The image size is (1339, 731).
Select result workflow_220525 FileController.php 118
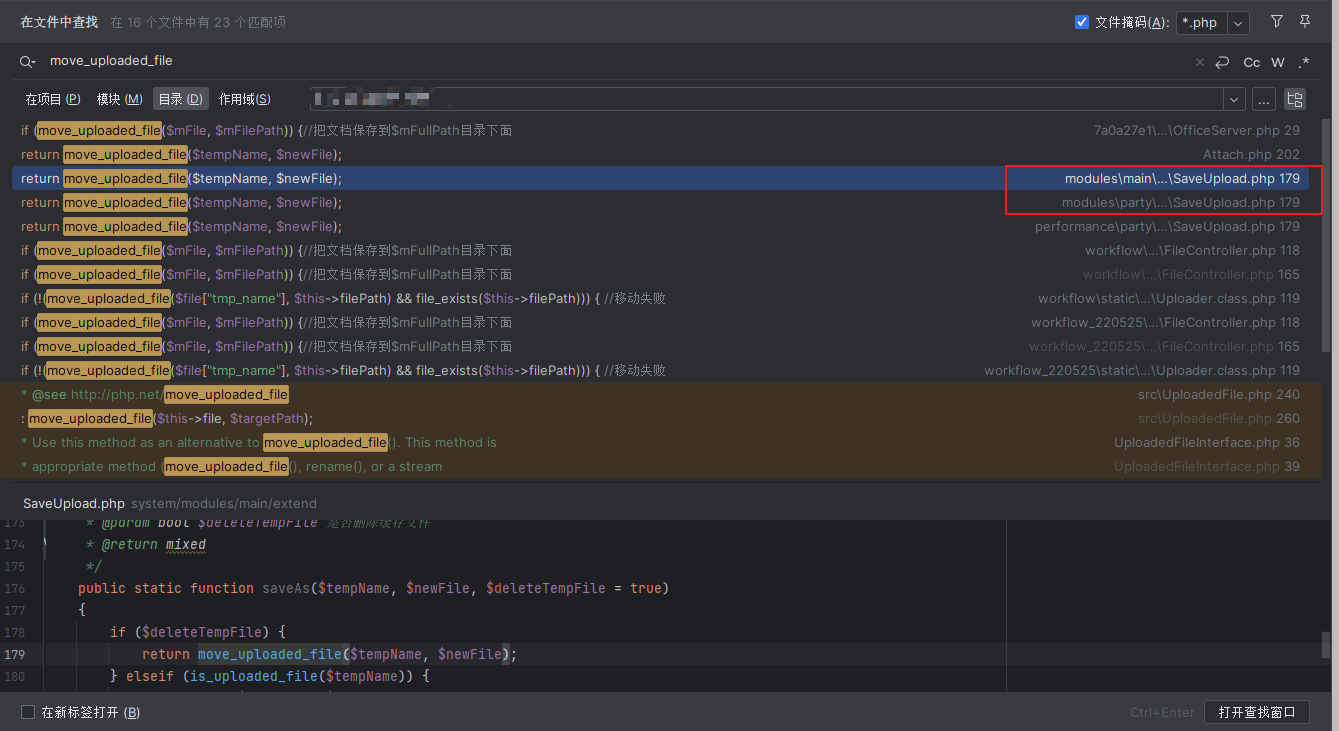[x=660, y=323]
